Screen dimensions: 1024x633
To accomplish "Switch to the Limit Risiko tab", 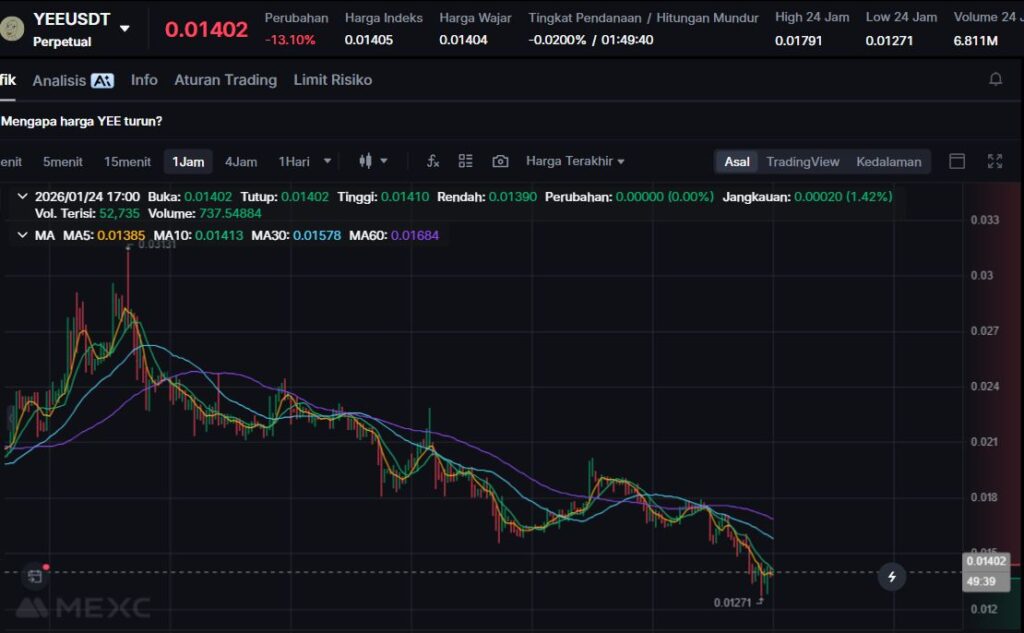I will 332,80.
